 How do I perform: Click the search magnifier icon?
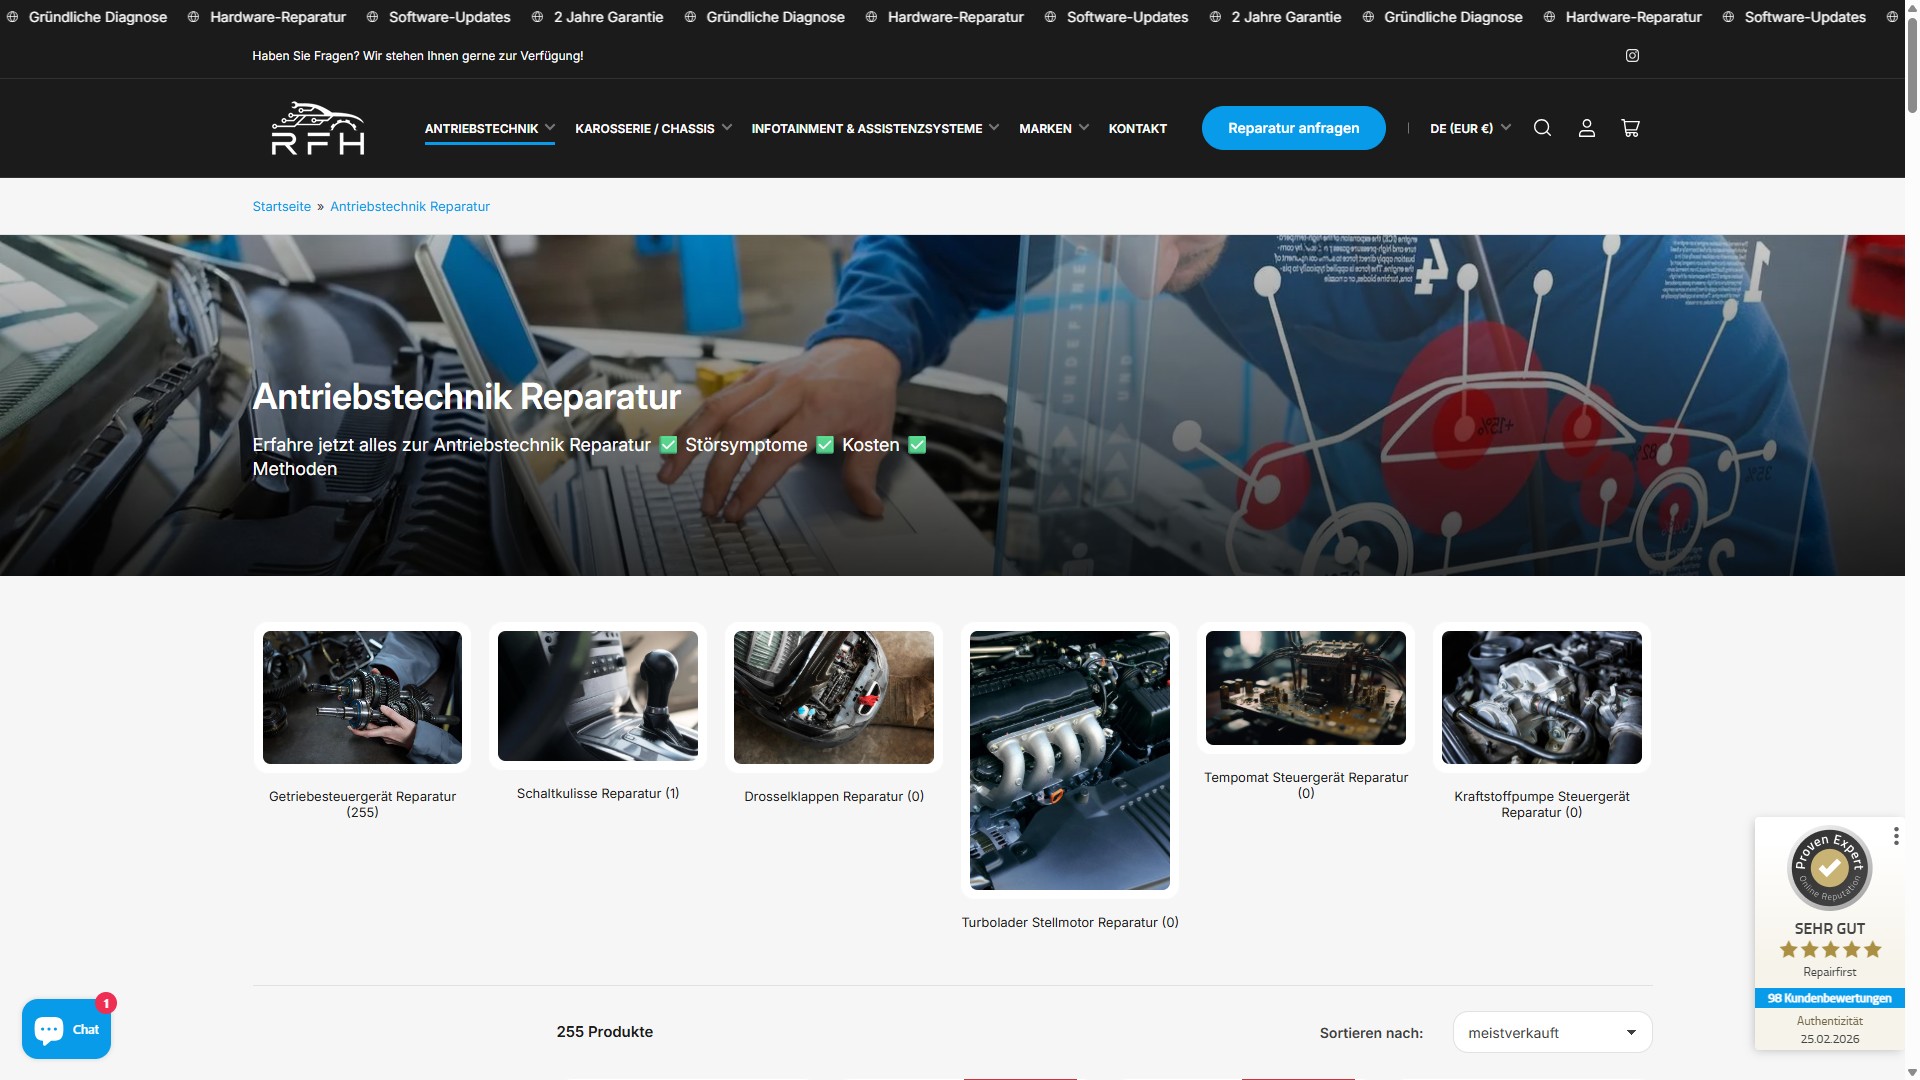click(x=1542, y=128)
